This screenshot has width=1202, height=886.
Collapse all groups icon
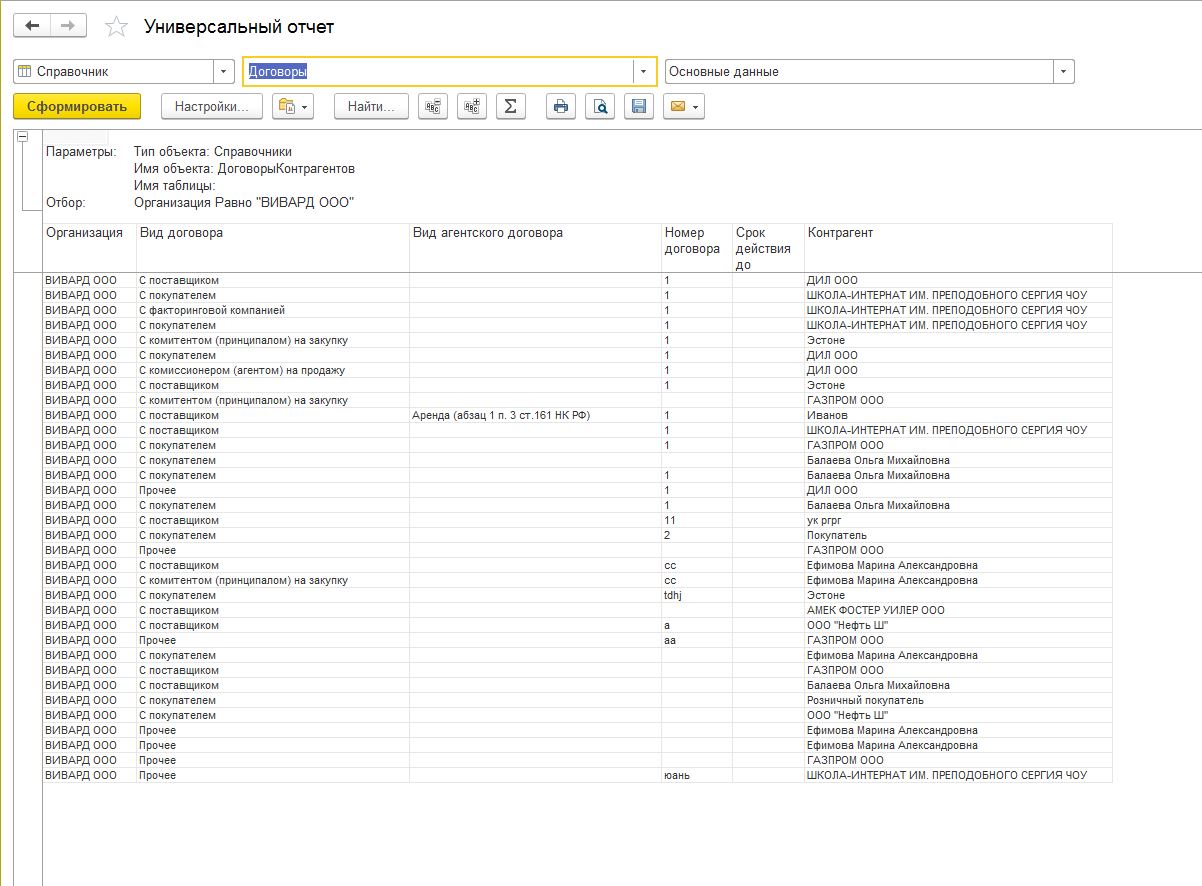[433, 106]
